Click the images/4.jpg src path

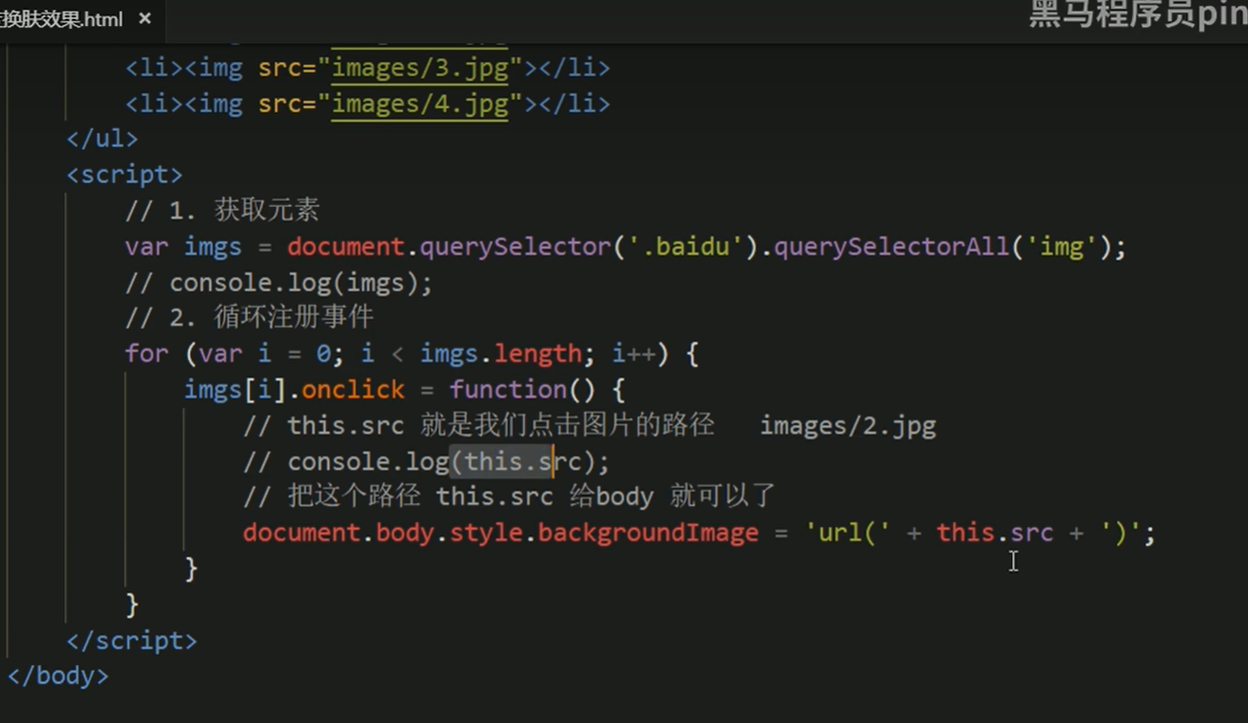coord(420,104)
